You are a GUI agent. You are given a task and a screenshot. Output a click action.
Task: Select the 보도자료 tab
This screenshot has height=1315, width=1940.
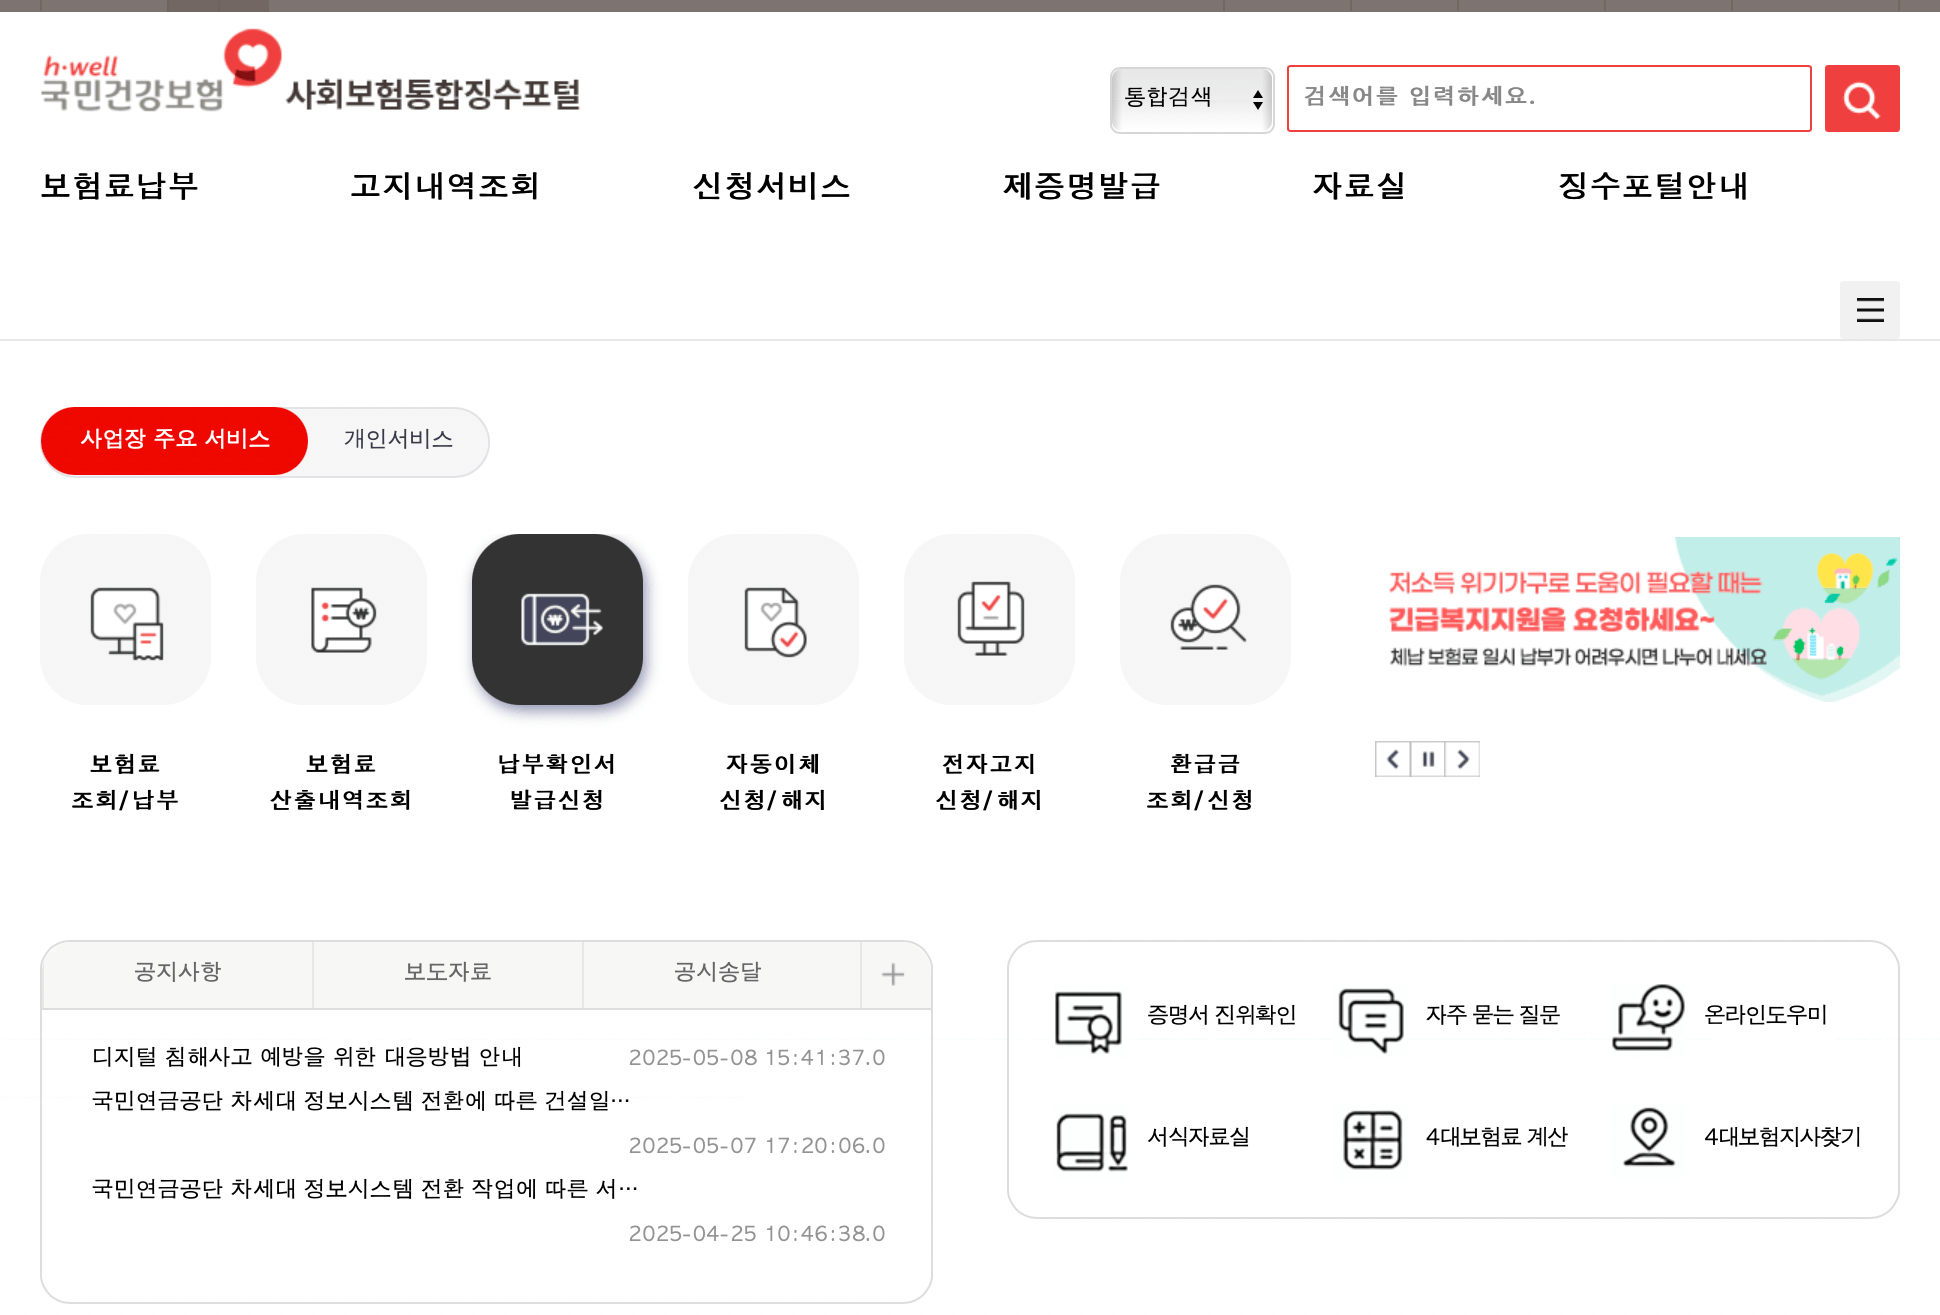pyautogui.click(x=448, y=972)
